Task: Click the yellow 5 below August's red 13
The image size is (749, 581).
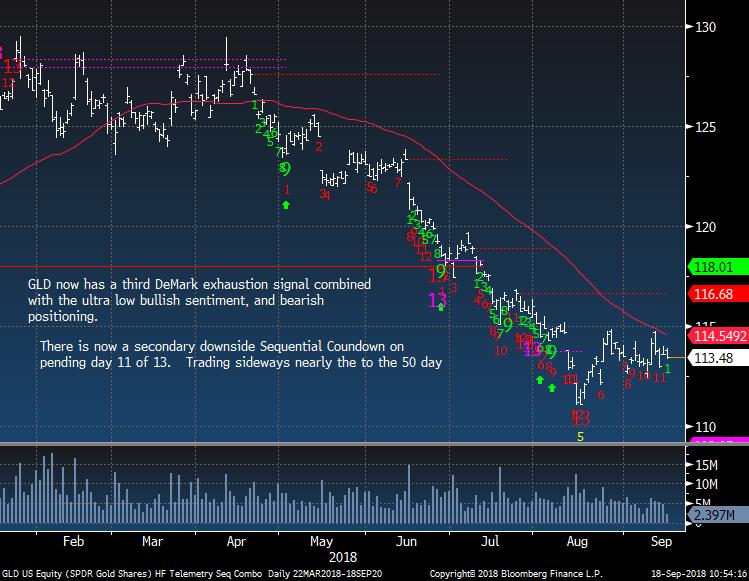Action: tap(580, 437)
